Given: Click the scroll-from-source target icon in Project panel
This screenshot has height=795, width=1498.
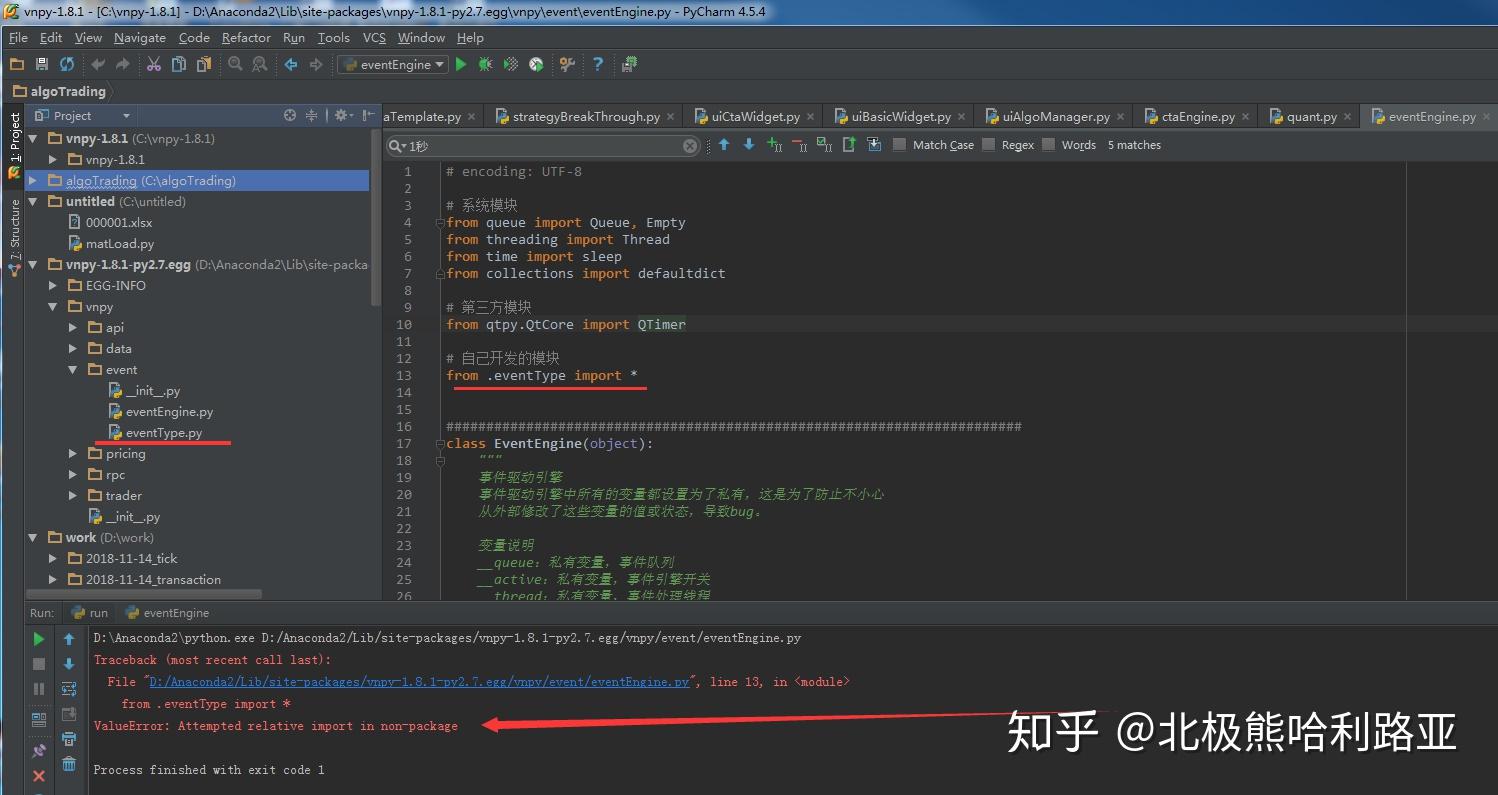Looking at the screenshot, I should click(x=290, y=115).
